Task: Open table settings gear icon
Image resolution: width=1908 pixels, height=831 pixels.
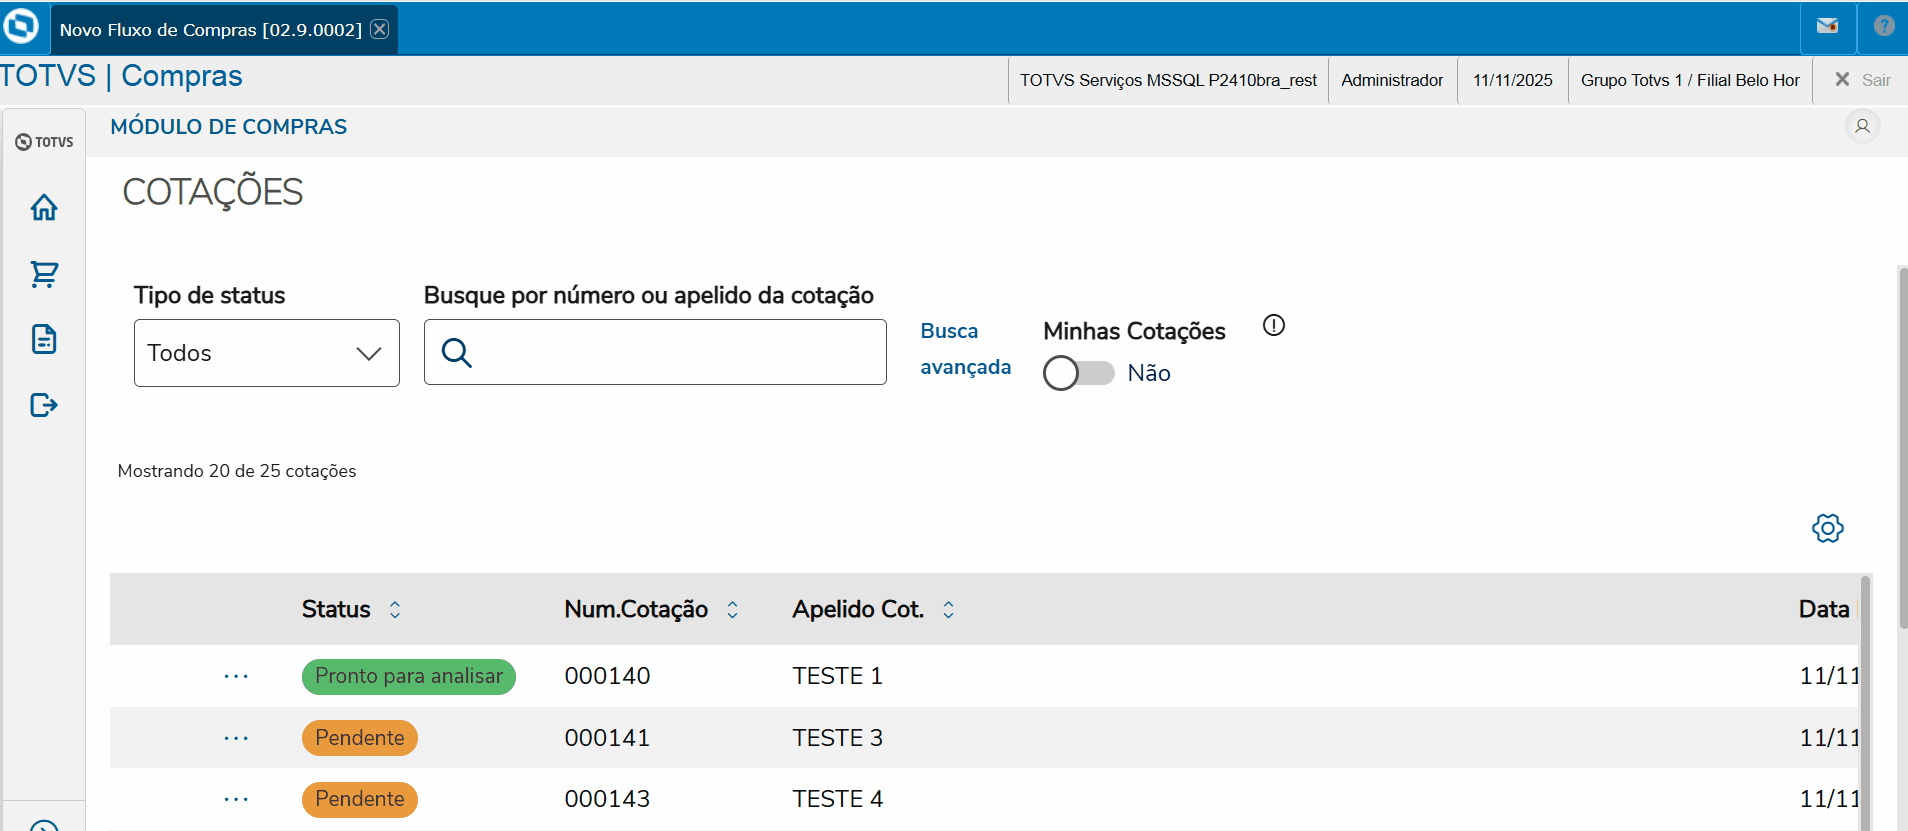Action: (x=1827, y=528)
